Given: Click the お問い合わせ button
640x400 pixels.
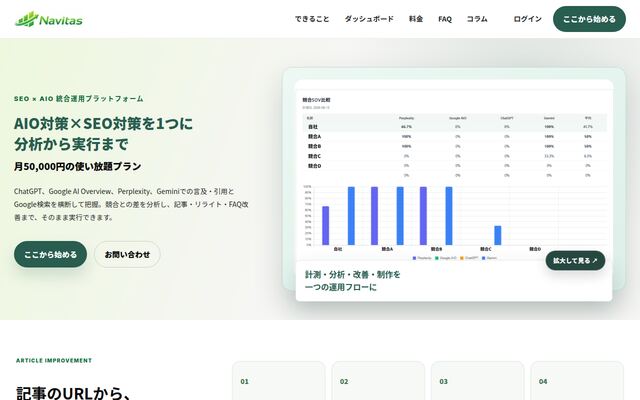Looking at the screenshot, I should [x=127, y=254].
